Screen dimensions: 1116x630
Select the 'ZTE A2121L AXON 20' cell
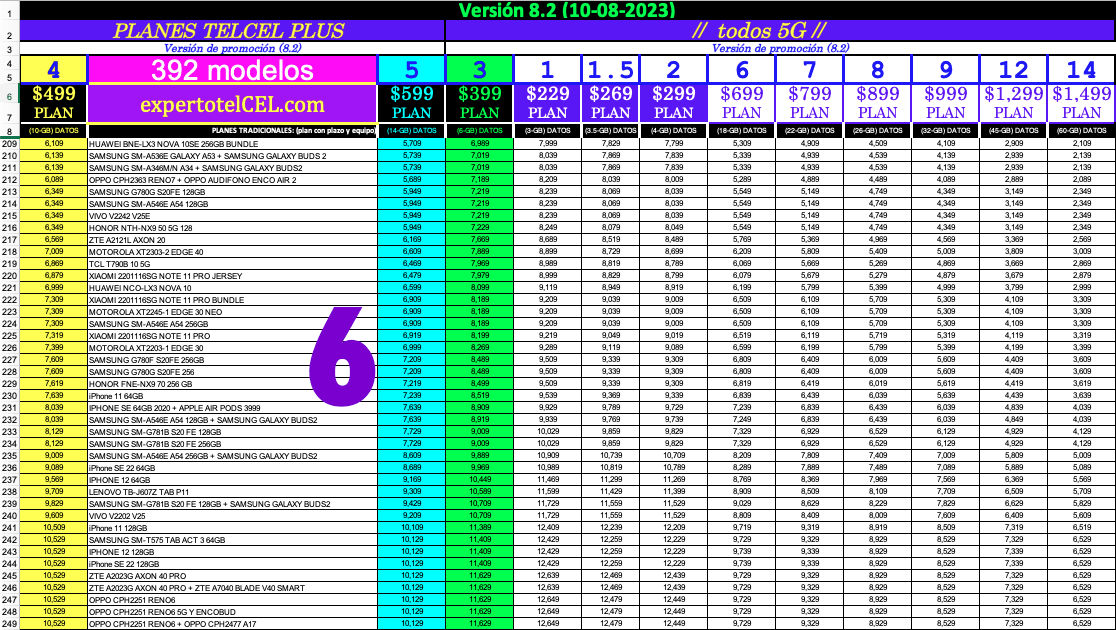click(232, 240)
